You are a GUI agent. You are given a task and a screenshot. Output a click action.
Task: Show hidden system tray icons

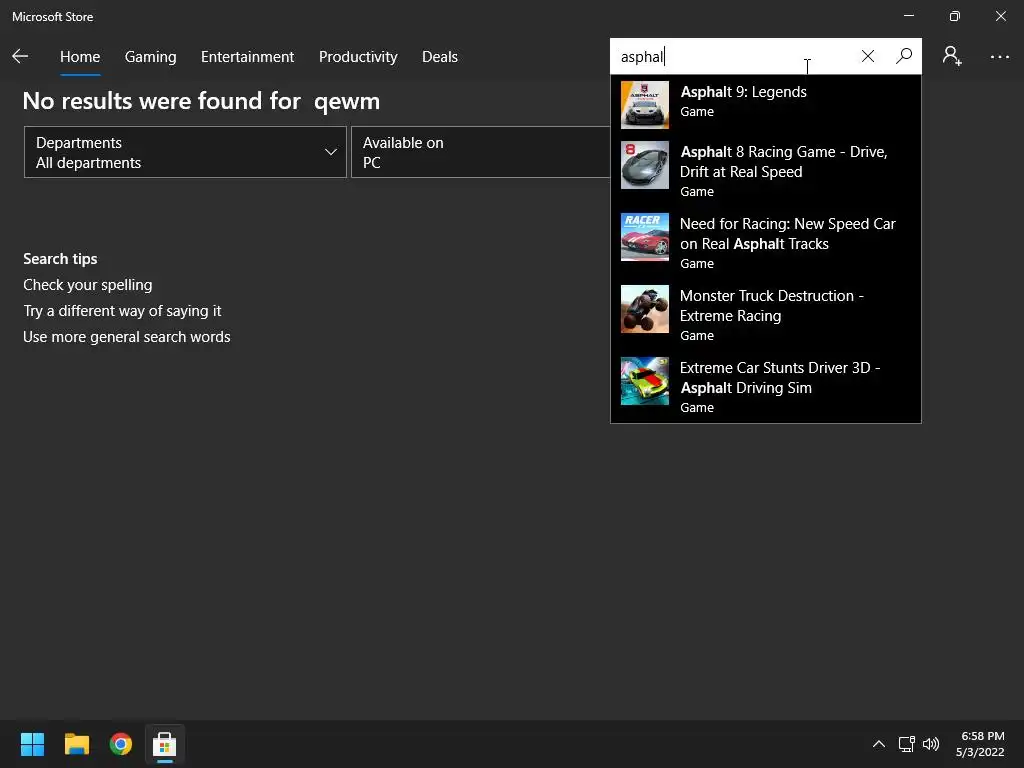coord(879,744)
